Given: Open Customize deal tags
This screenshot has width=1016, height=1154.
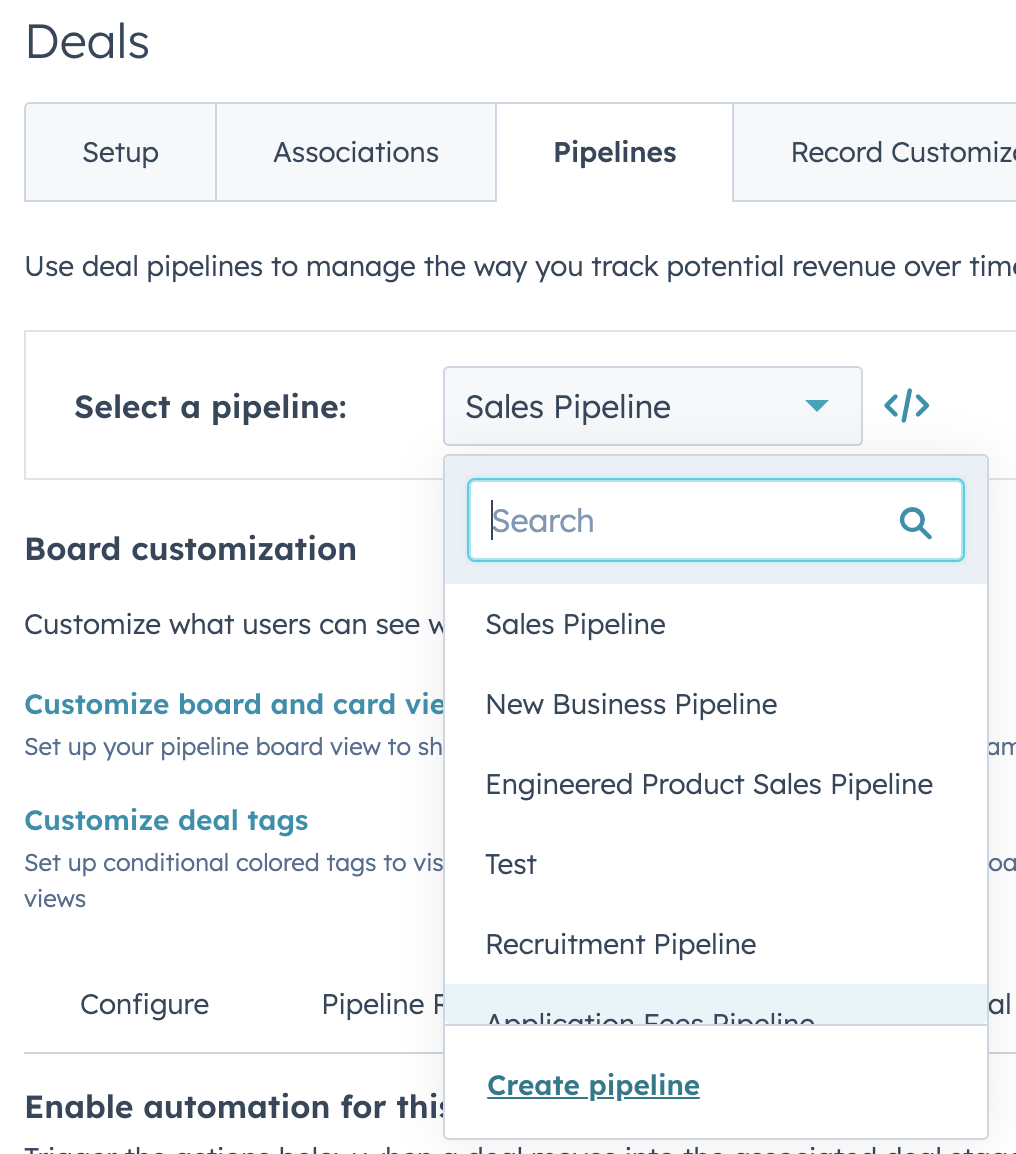Looking at the screenshot, I should [x=166, y=820].
